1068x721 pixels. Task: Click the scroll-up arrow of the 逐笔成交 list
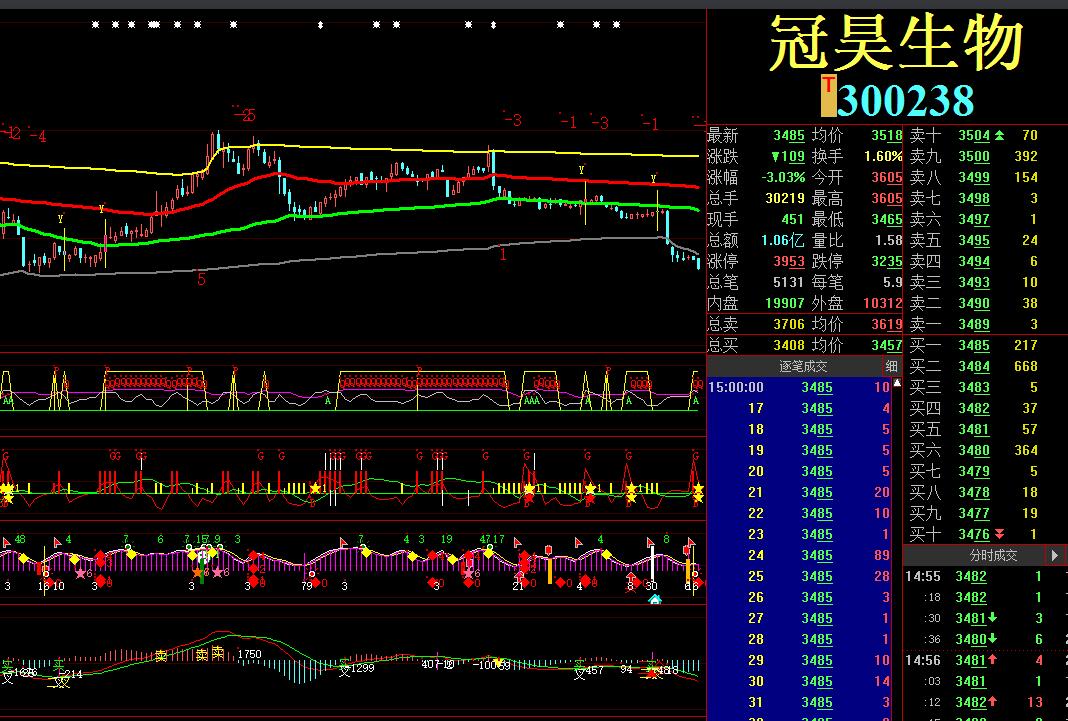point(897,383)
